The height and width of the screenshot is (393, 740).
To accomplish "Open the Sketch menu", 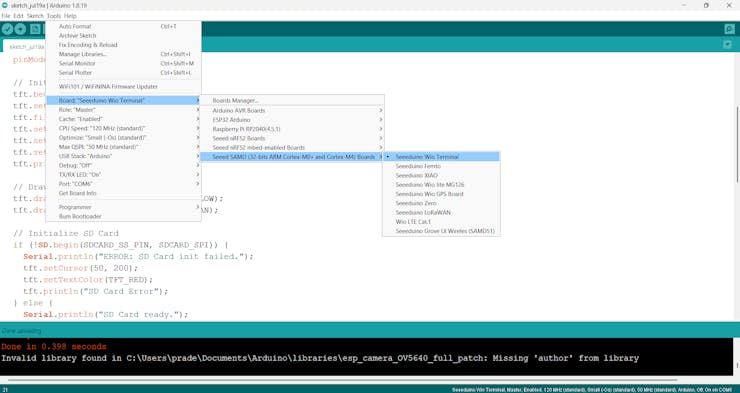I will click(x=35, y=16).
